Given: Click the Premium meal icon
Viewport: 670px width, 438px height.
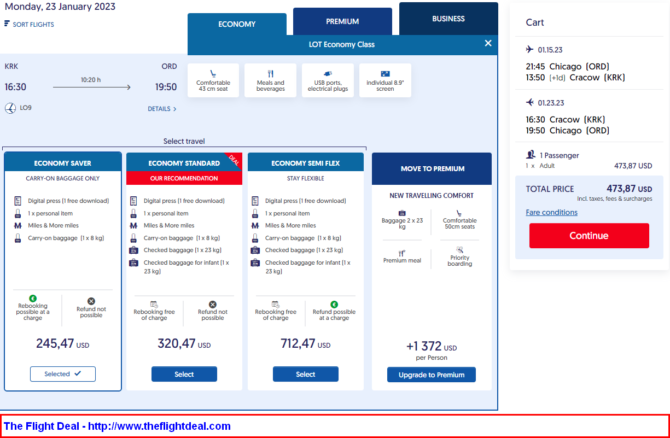Looking at the screenshot, I should tap(402, 253).
